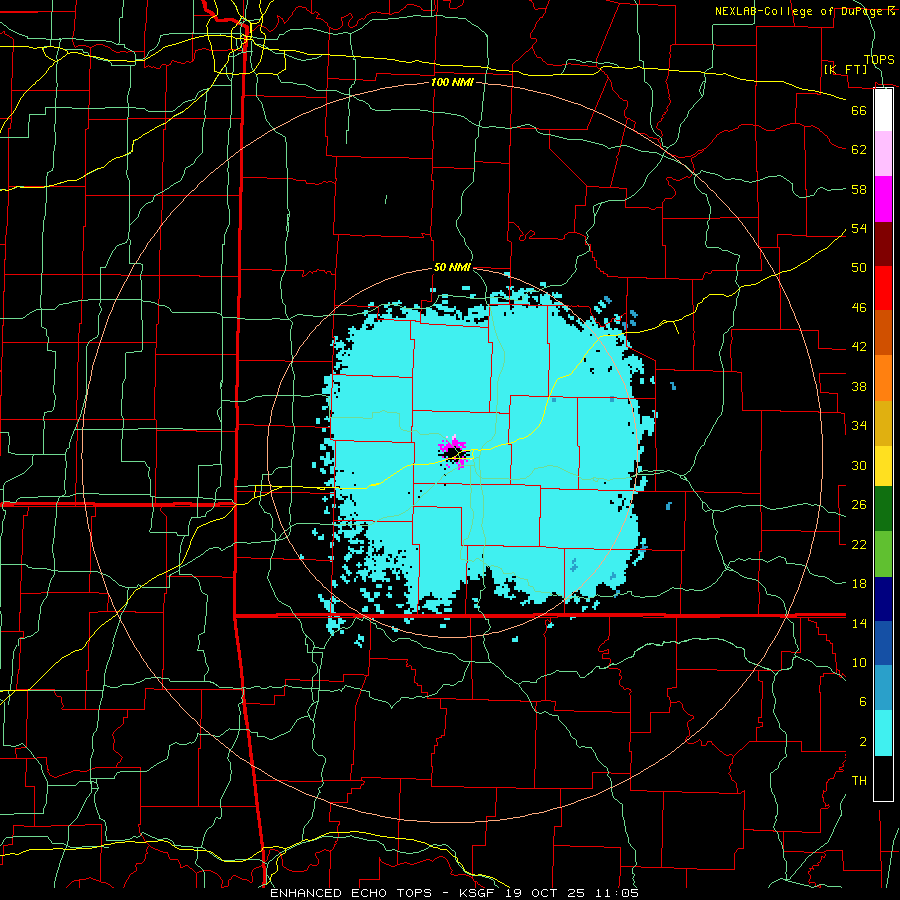Click the black TH legend swatch
The width and height of the screenshot is (900, 900).
[883, 778]
